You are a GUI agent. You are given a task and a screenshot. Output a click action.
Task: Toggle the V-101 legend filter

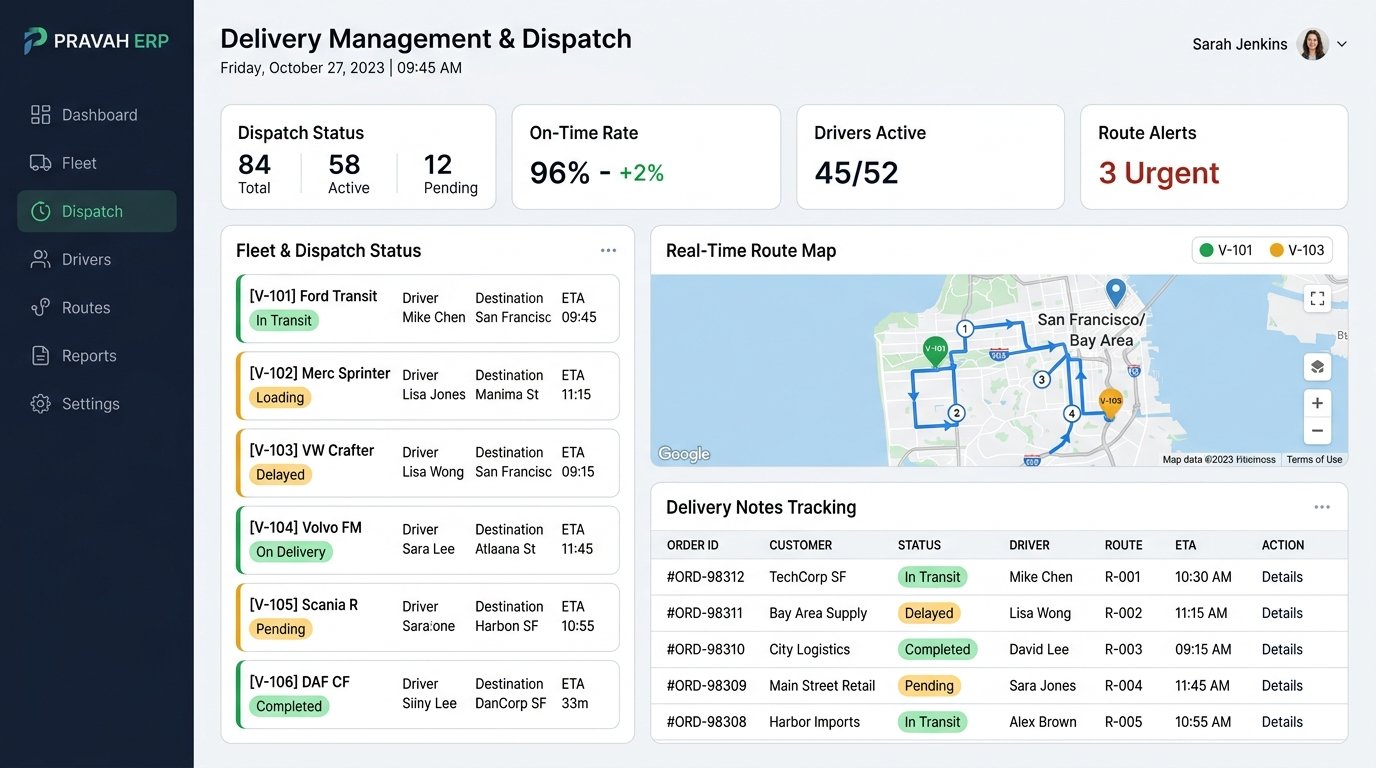point(1226,250)
